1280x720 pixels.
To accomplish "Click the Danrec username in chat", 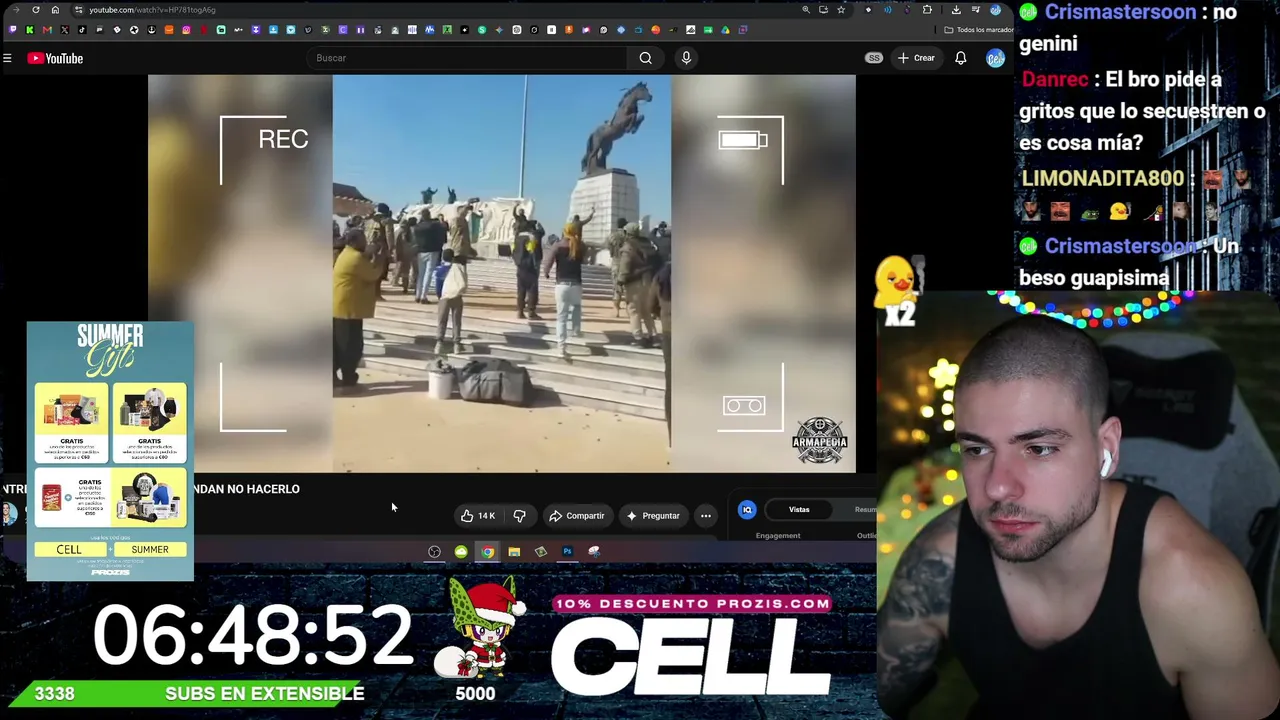I will pyautogui.click(x=1055, y=79).
